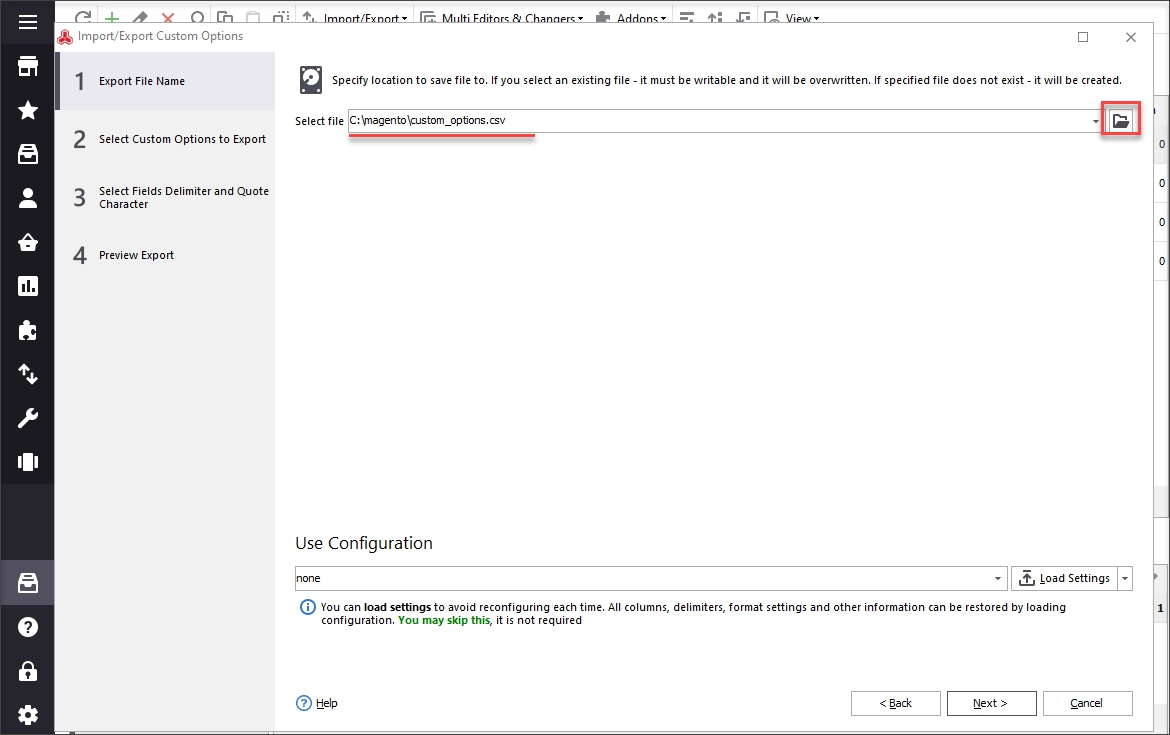The image size is (1170, 735).
Task: Click the red X delete toolbar icon
Action: tap(168, 17)
